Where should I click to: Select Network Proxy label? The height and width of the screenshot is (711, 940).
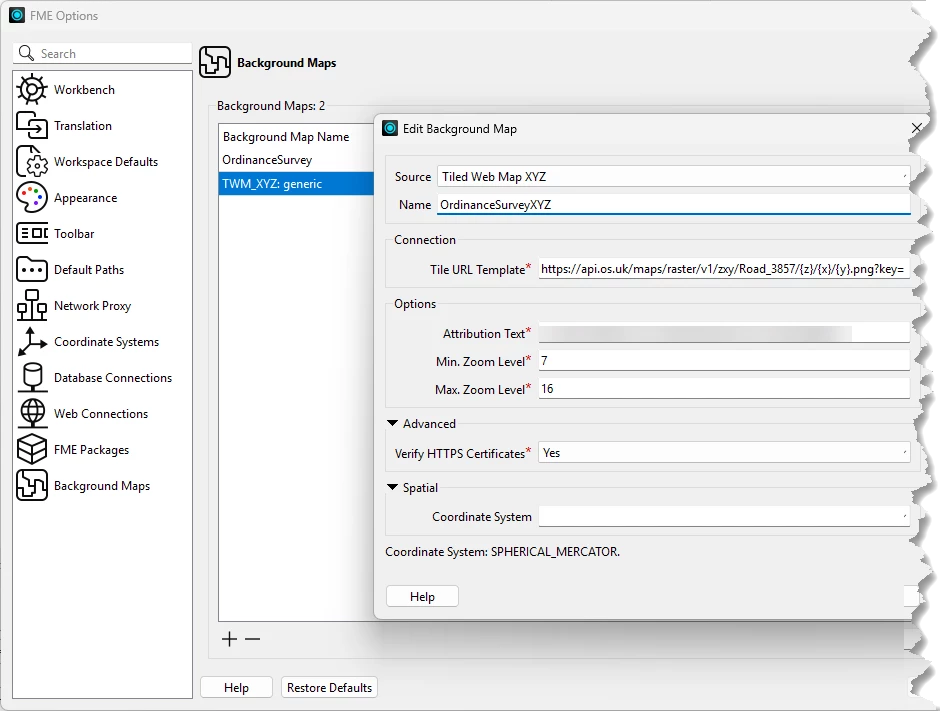92,306
